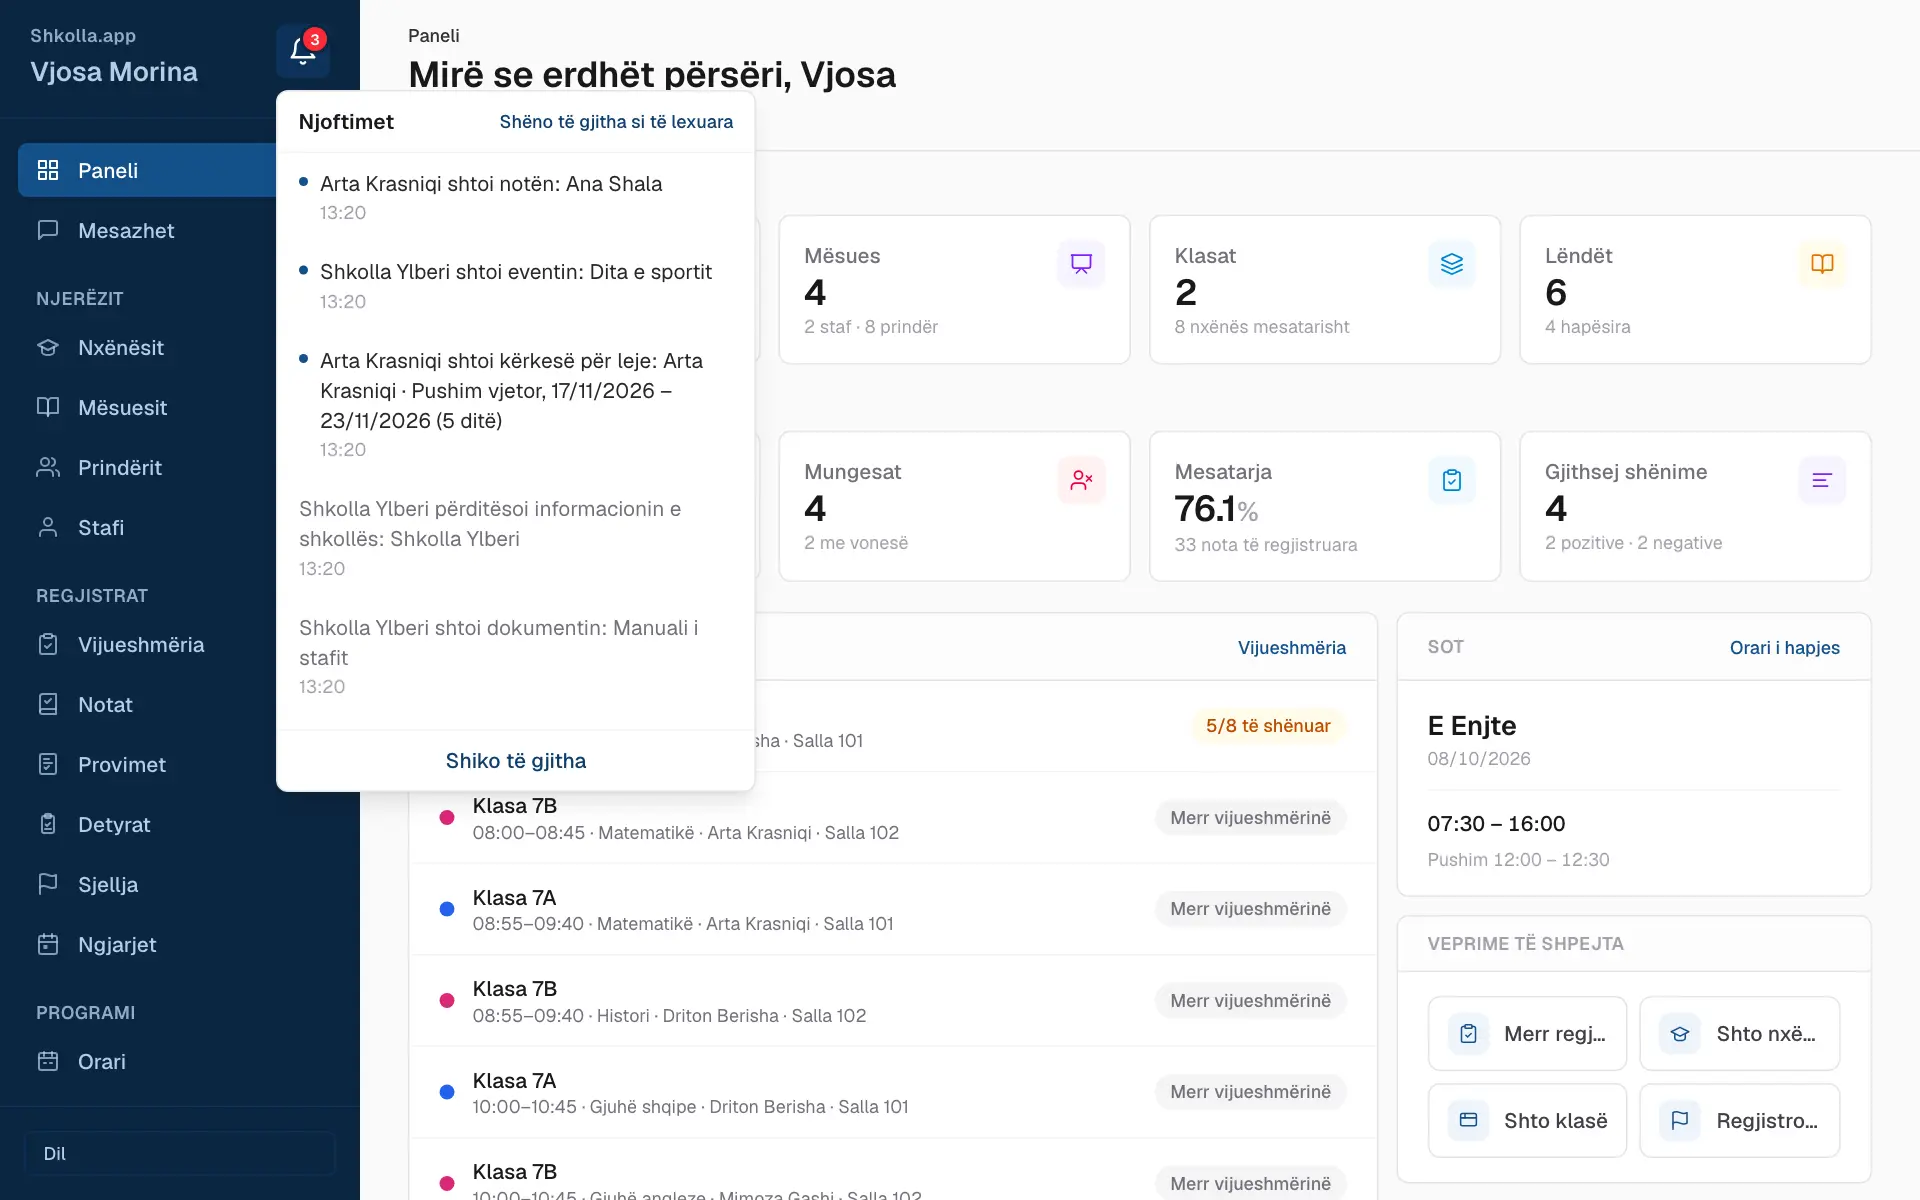Click the Gjithsej shënime lines icon
Image resolution: width=1920 pixels, height=1200 pixels.
pyautogui.click(x=1822, y=480)
